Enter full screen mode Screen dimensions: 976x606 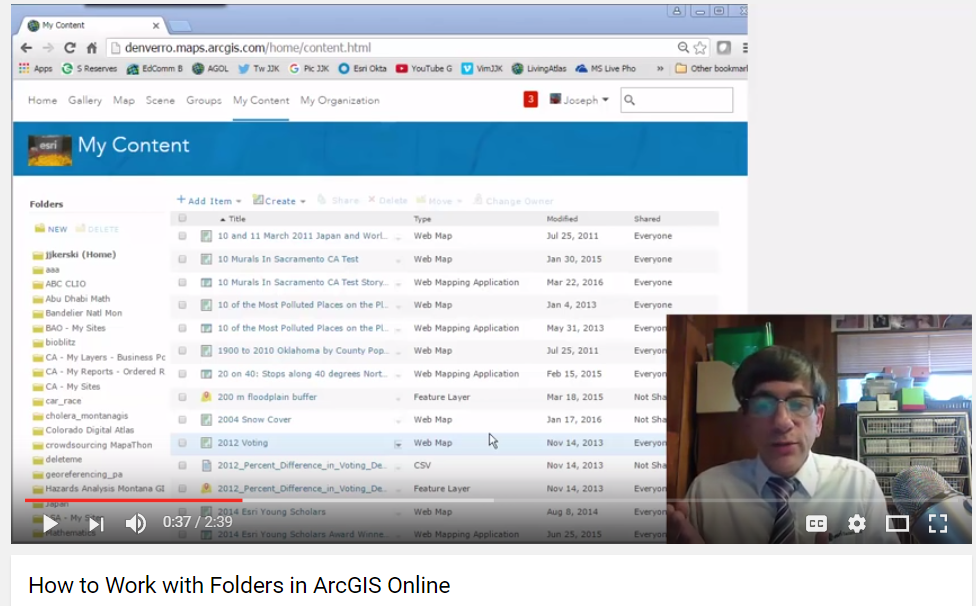coord(937,524)
